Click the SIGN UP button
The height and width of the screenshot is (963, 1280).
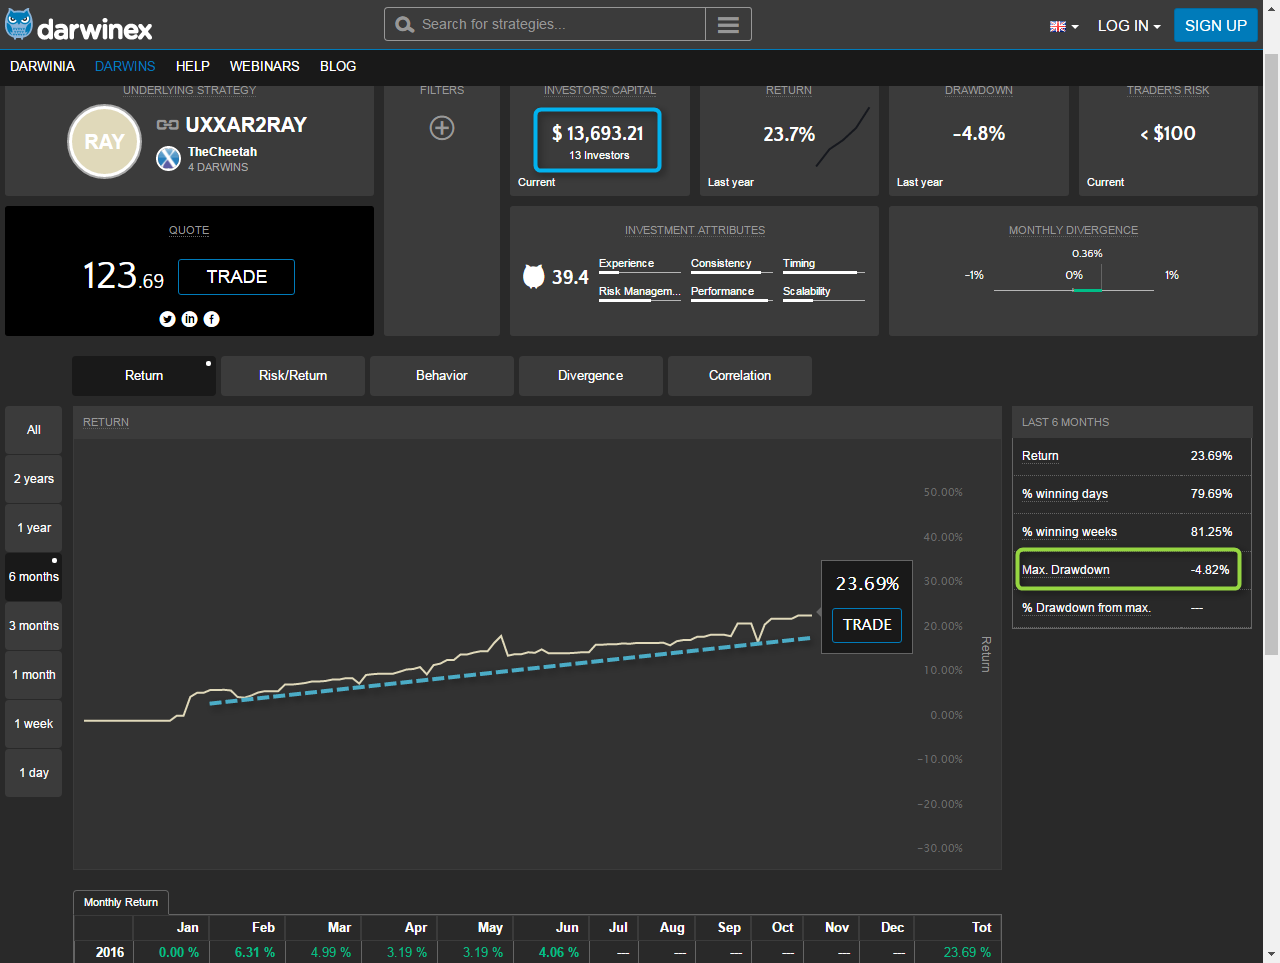tap(1215, 26)
